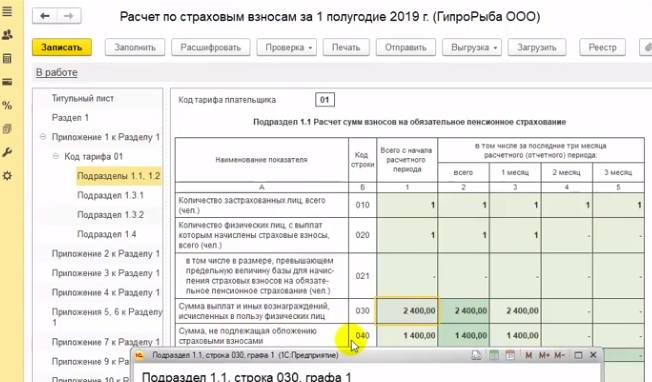Collapse the Приложение 1 к Разделу 1 node
The image size is (652, 382).
pos(43,137)
